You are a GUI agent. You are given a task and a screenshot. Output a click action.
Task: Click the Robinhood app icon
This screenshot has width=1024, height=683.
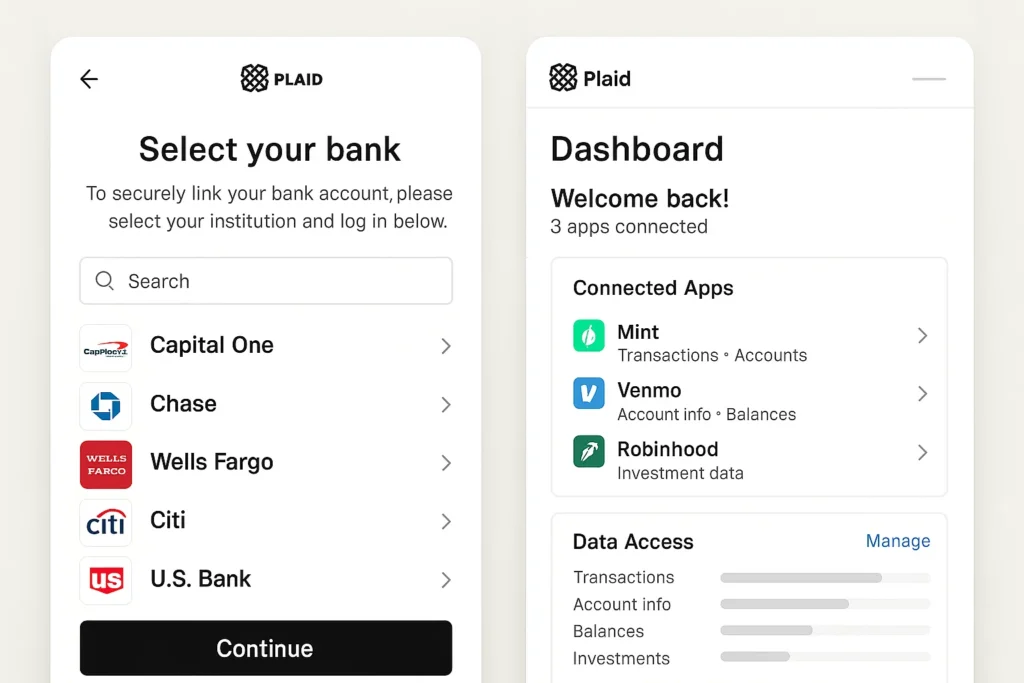(x=589, y=452)
